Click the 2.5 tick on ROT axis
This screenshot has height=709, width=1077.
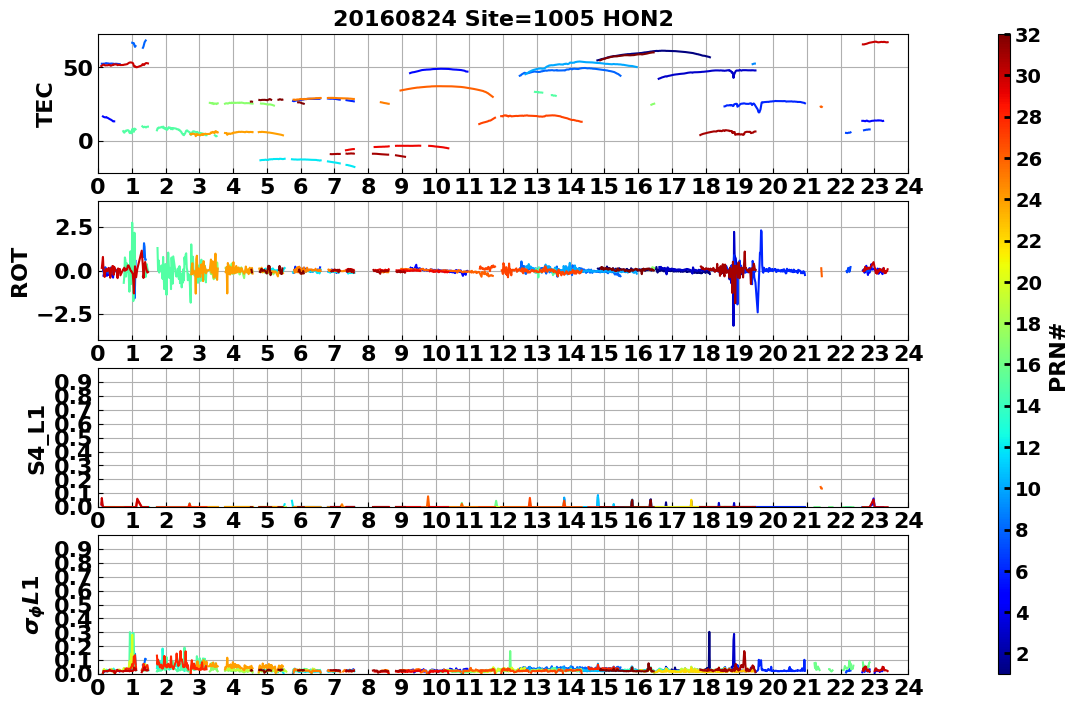click(x=73, y=227)
